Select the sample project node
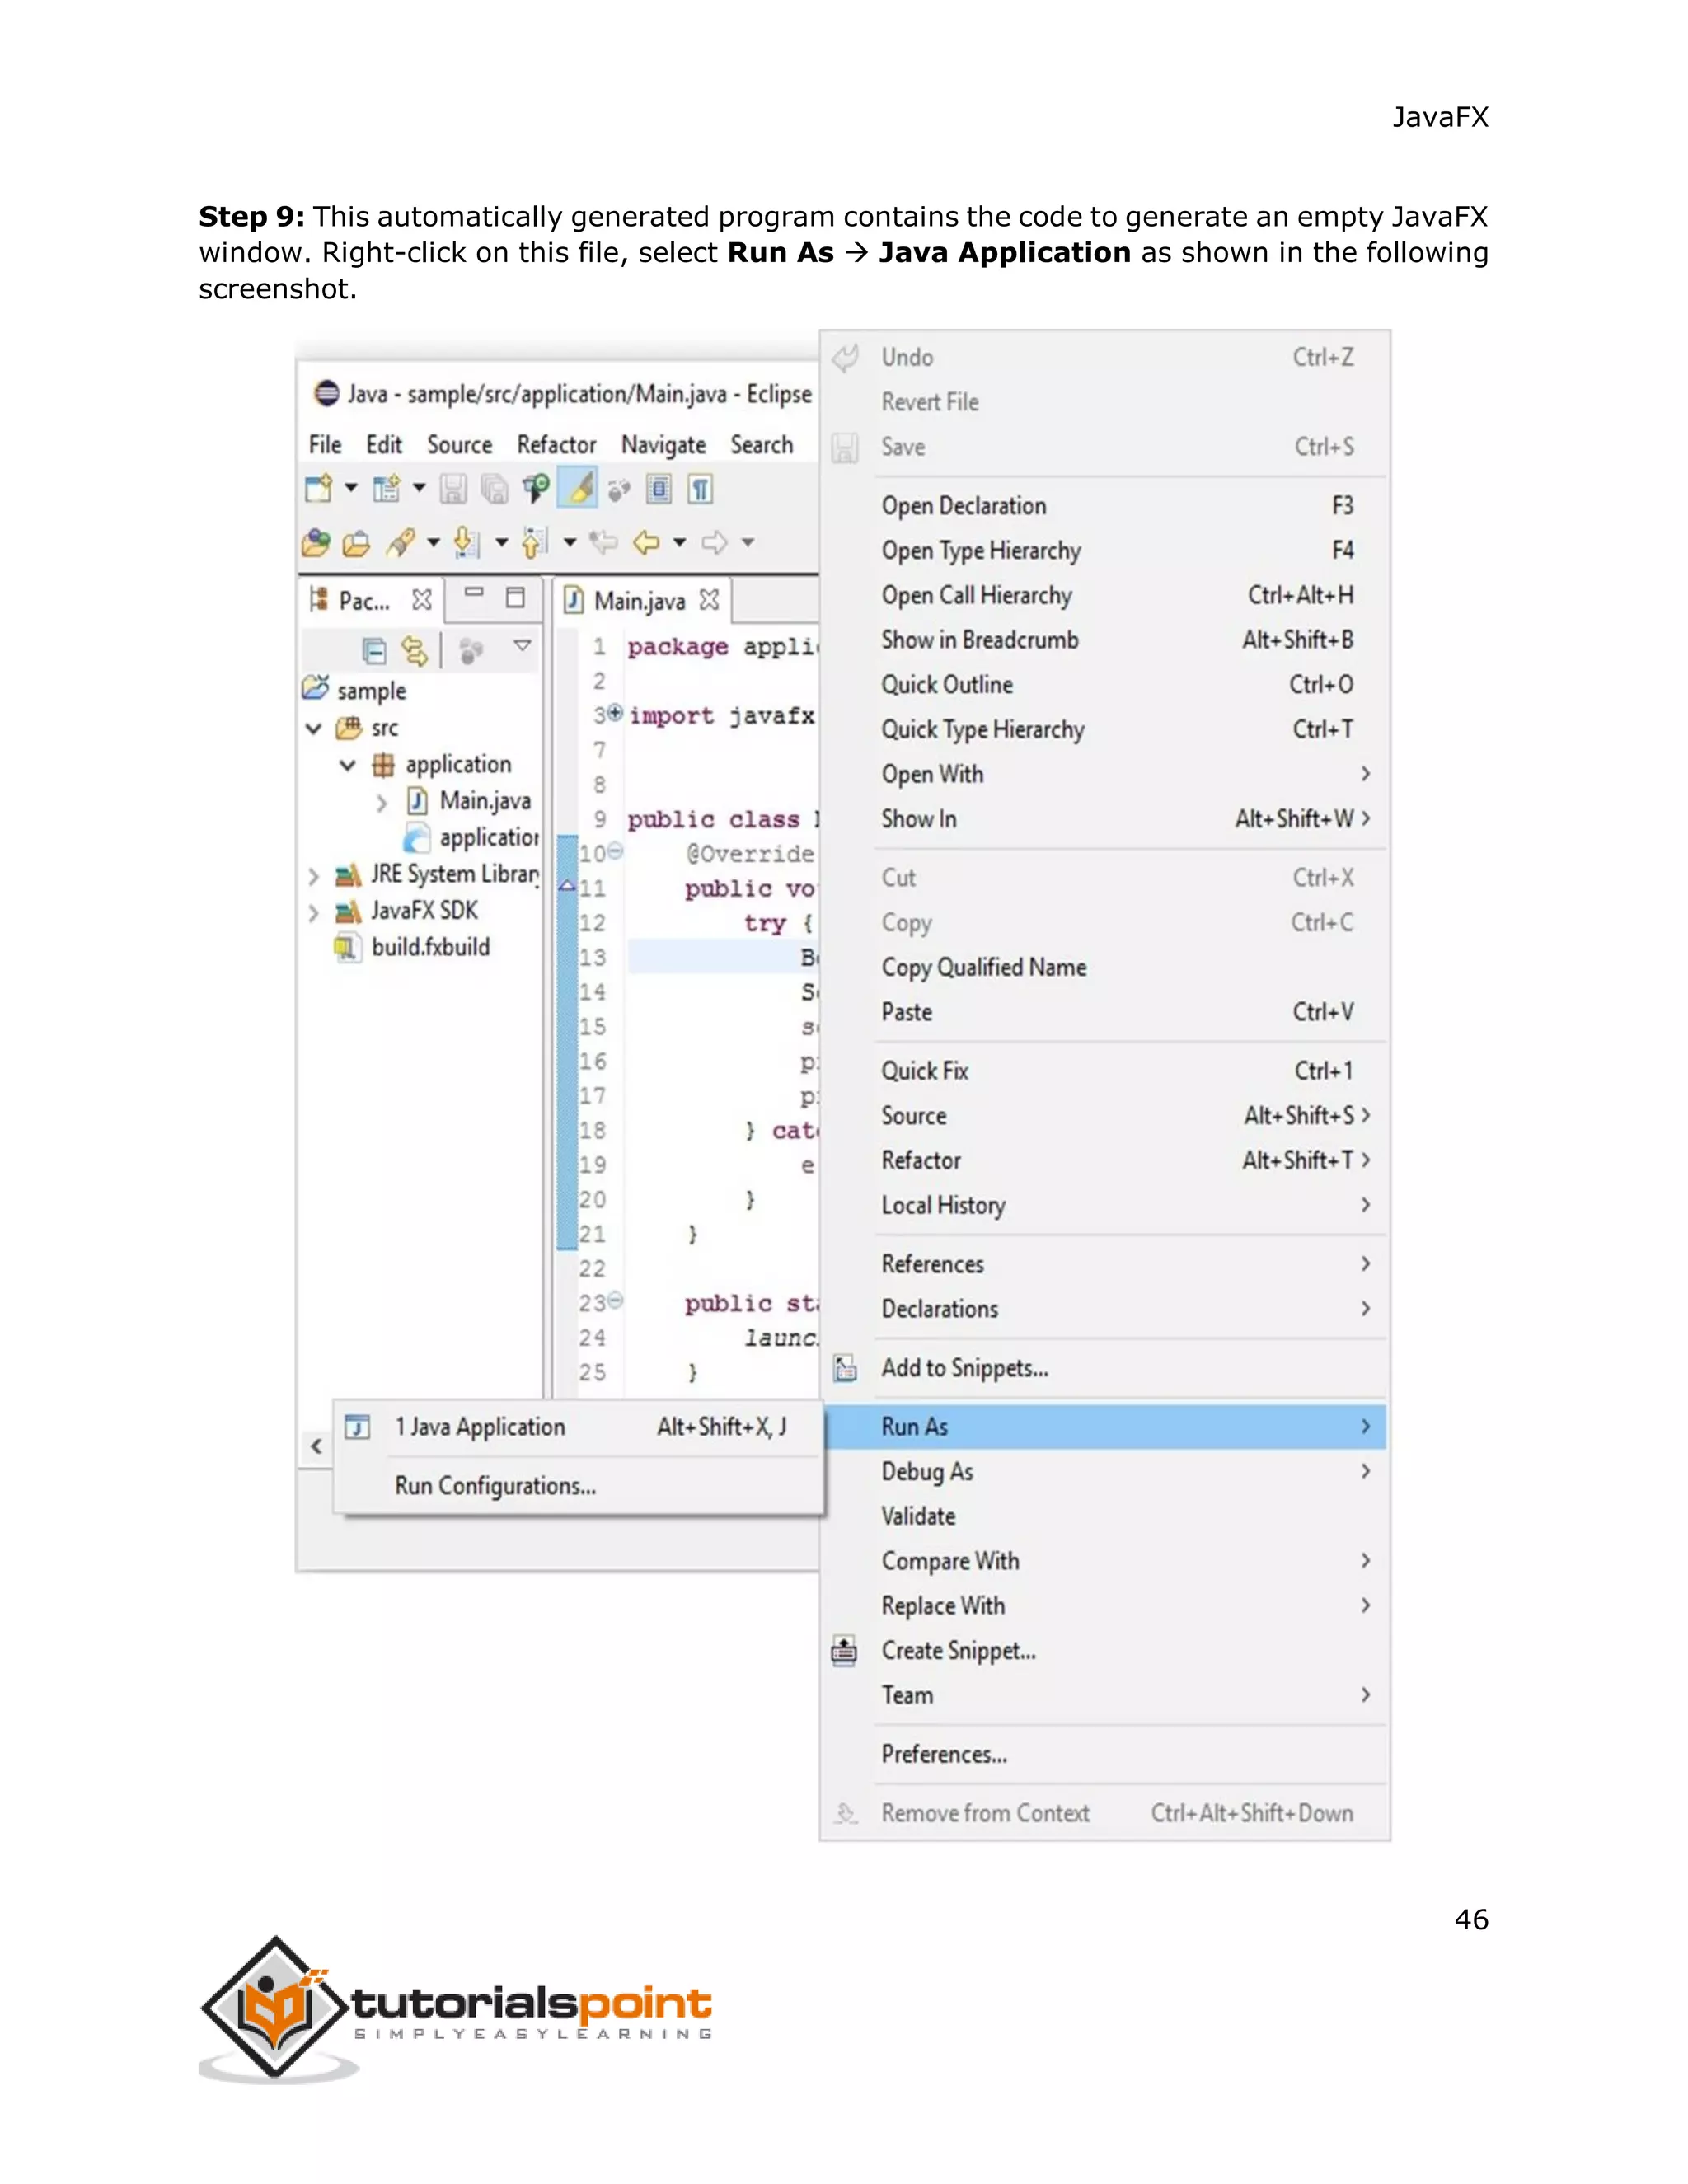The image size is (1688, 2184). pyautogui.click(x=354, y=690)
